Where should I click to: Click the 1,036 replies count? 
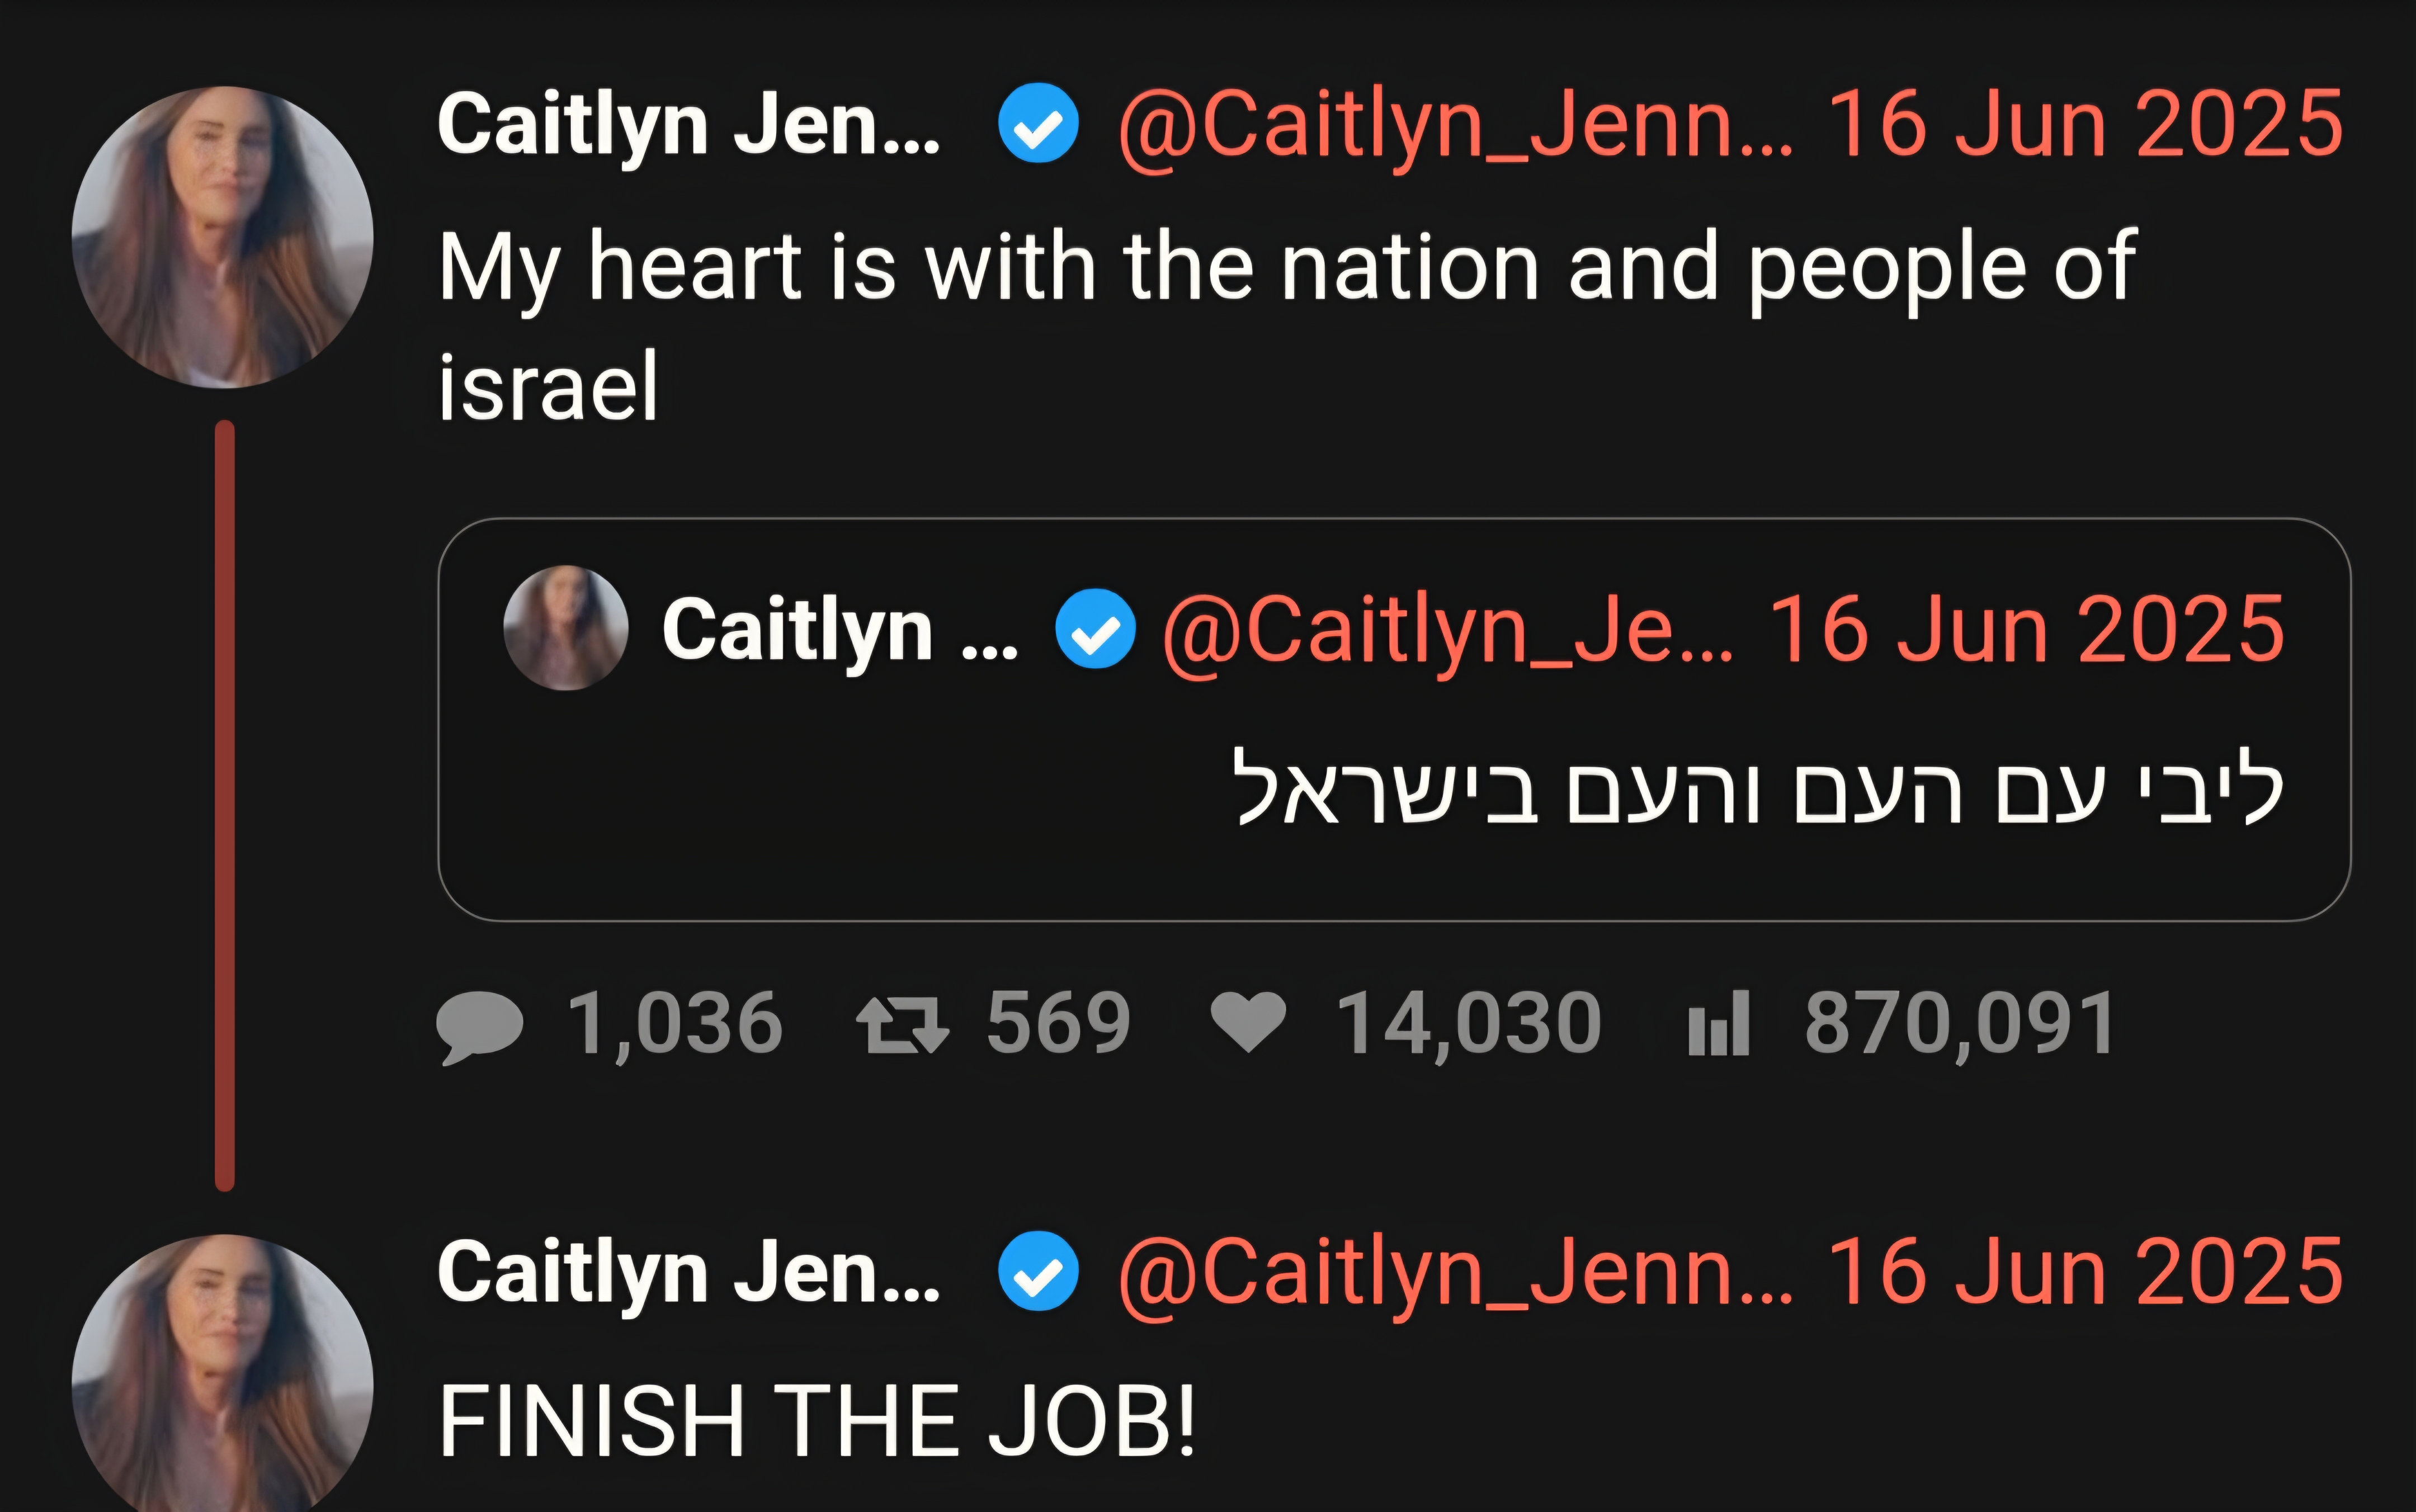point(675,1024)
